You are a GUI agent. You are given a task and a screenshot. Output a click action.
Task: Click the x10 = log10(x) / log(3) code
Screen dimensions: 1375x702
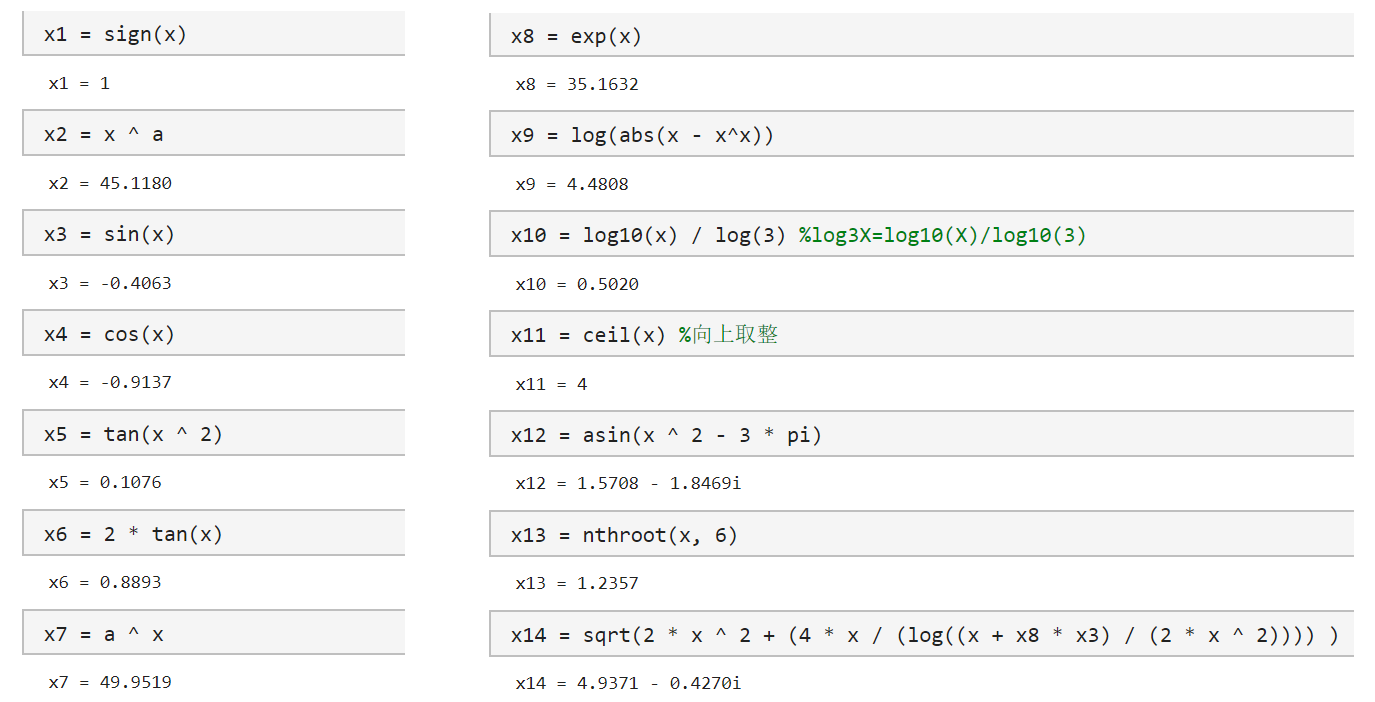click(x=648, y=236)
